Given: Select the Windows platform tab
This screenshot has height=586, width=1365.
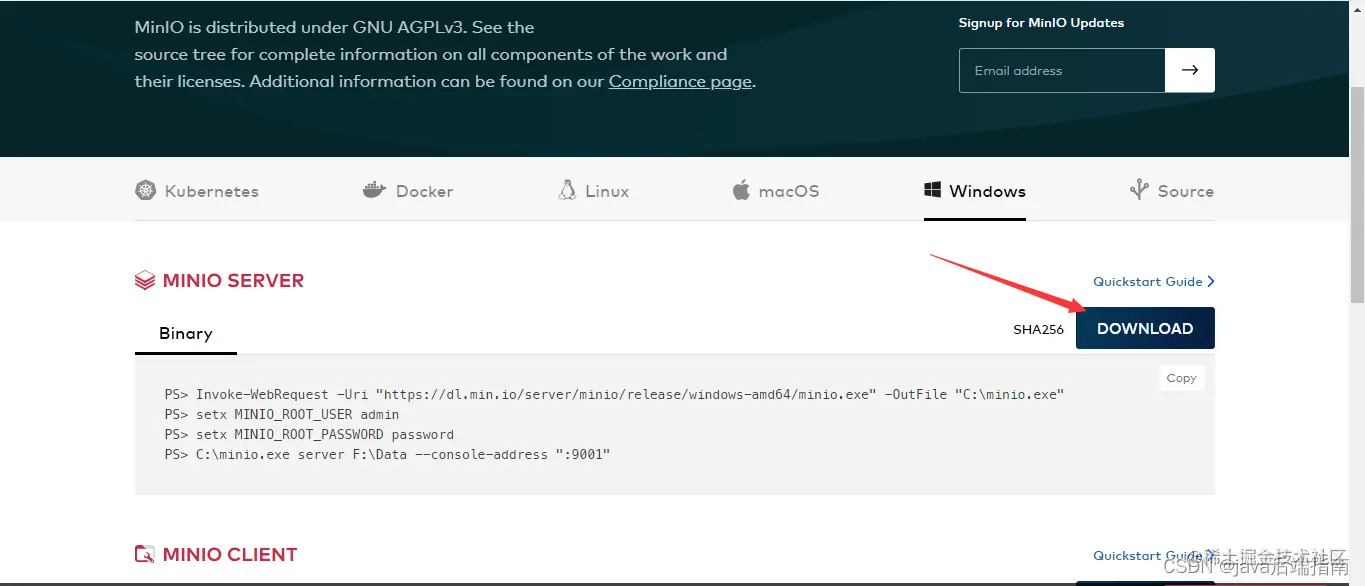Looking at the screenshot, I should (x=975, y=191).
